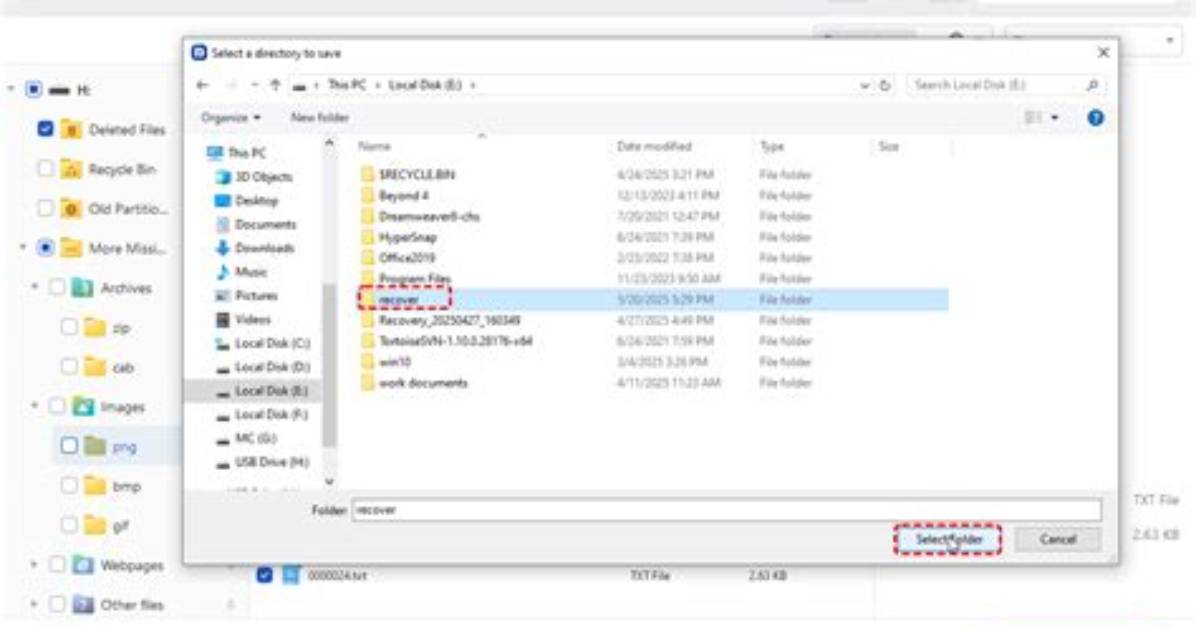Open 3D Objects in navigation pane

[x=255, y=176]
